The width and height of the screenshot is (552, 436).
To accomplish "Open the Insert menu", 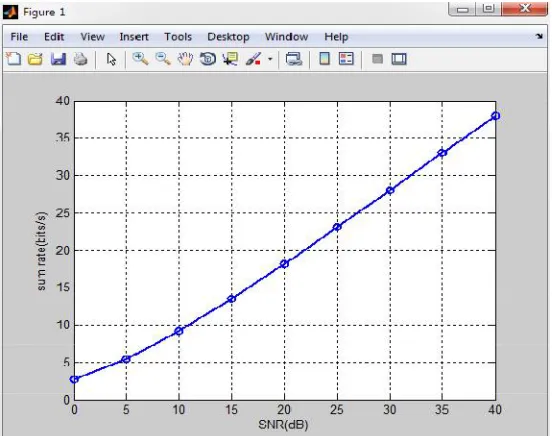I will [134, 37].
